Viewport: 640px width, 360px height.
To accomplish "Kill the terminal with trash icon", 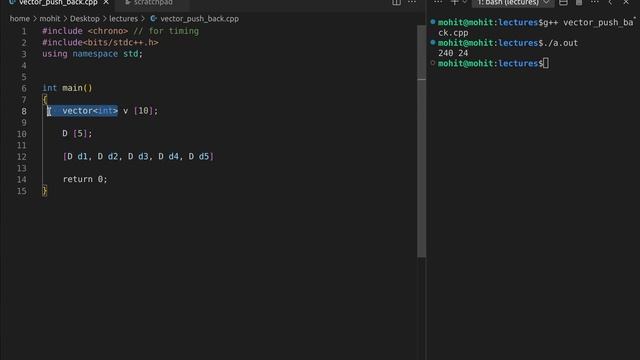I will click(579, 2).
